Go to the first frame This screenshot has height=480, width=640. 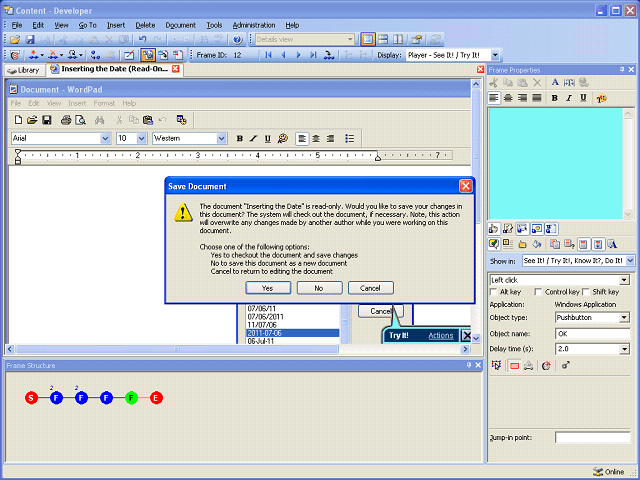click(268, 55)
